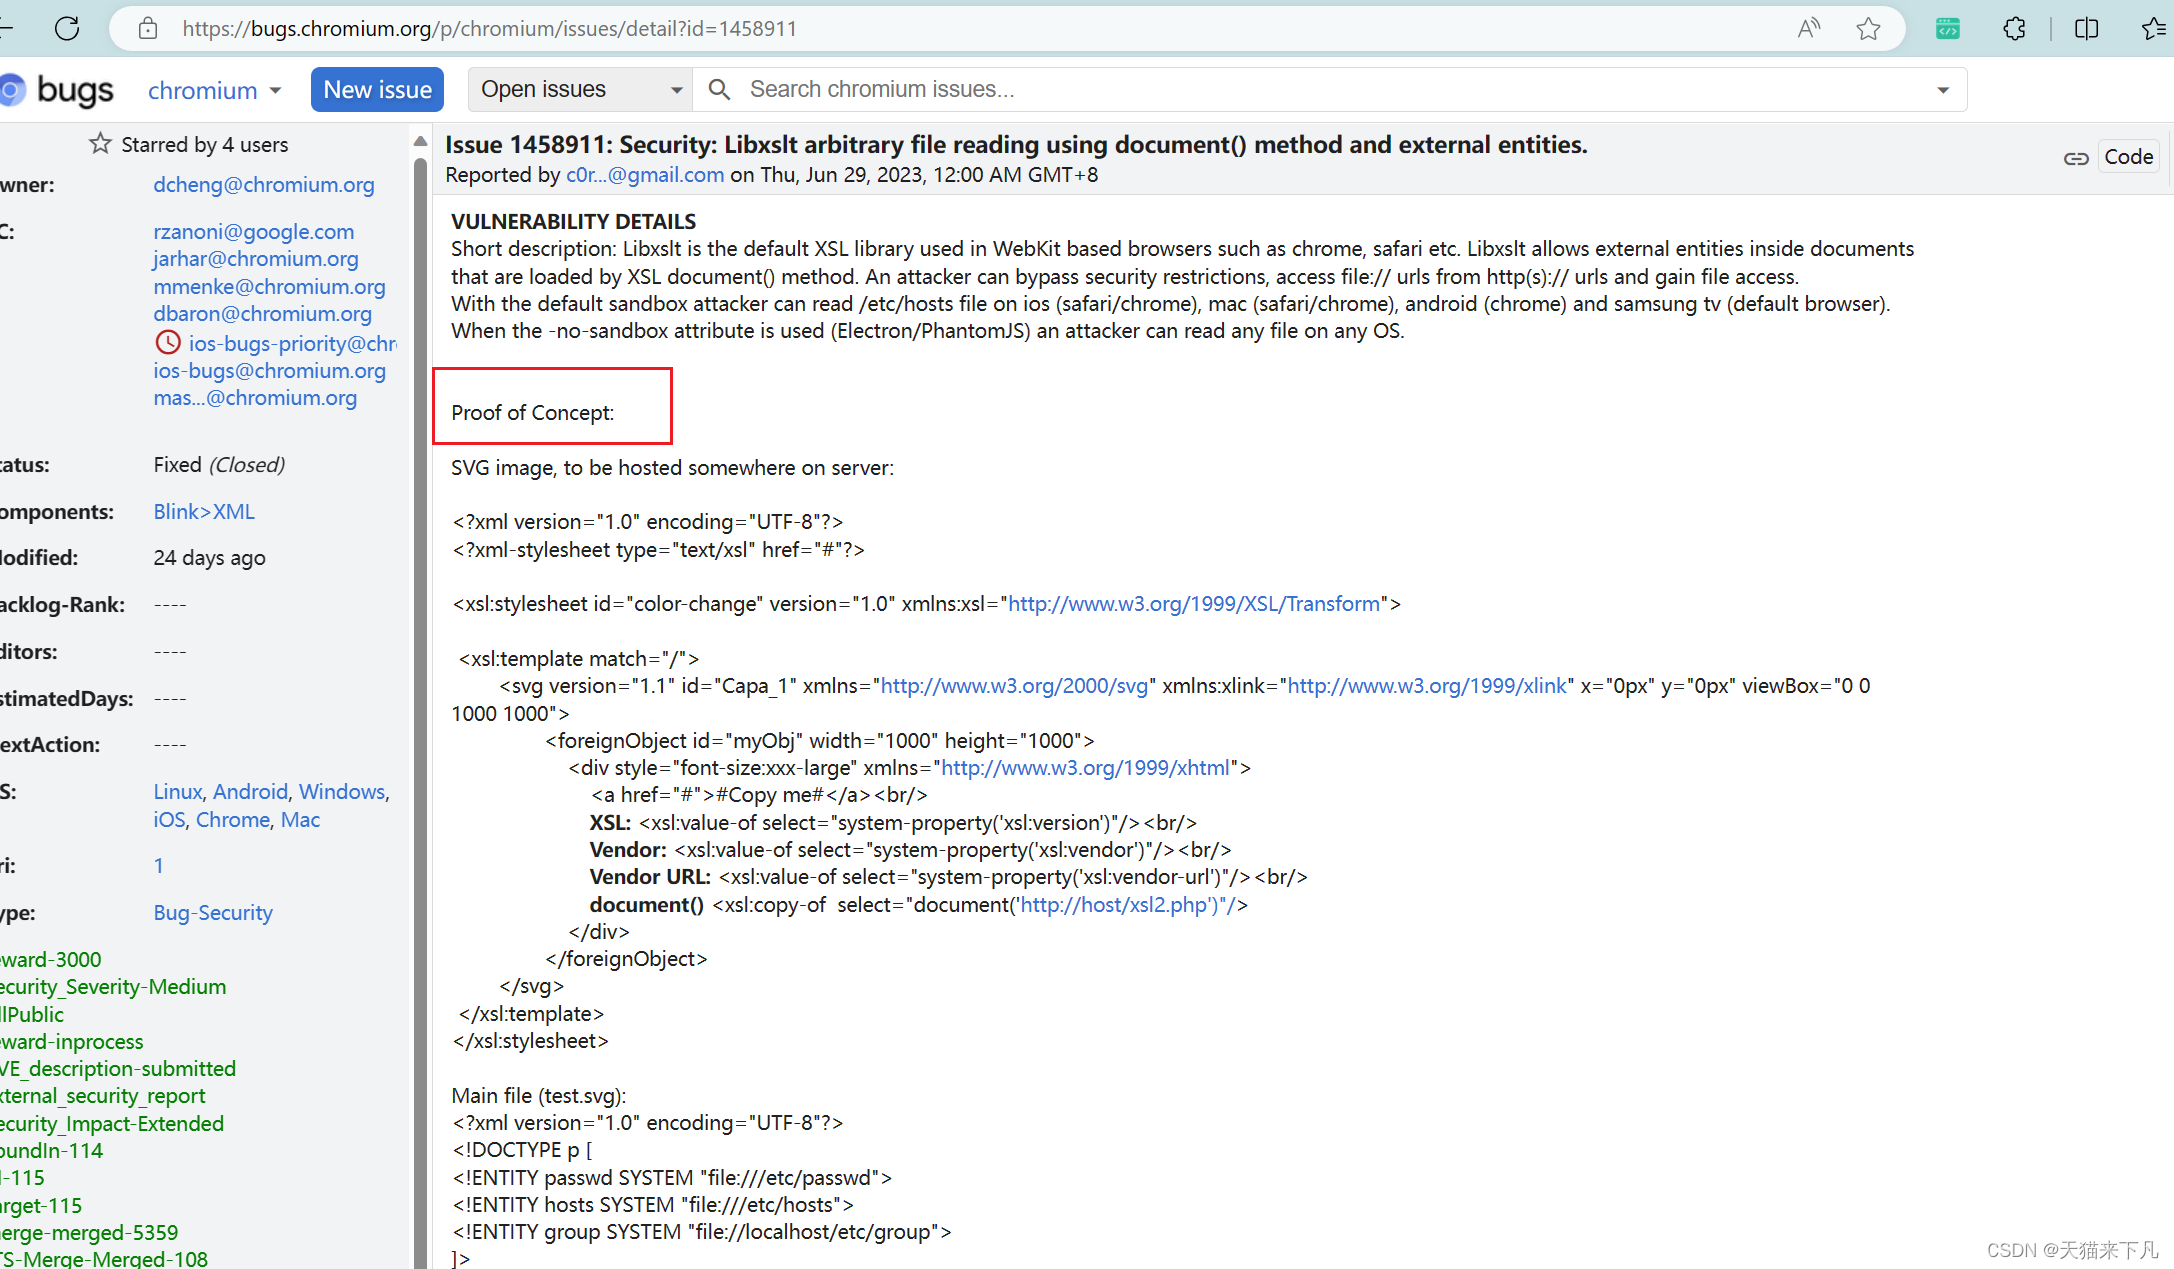Viewport: 2174px width, 1269px height.
Task: Open Blink>XML component link
Action: pos(204,511)
